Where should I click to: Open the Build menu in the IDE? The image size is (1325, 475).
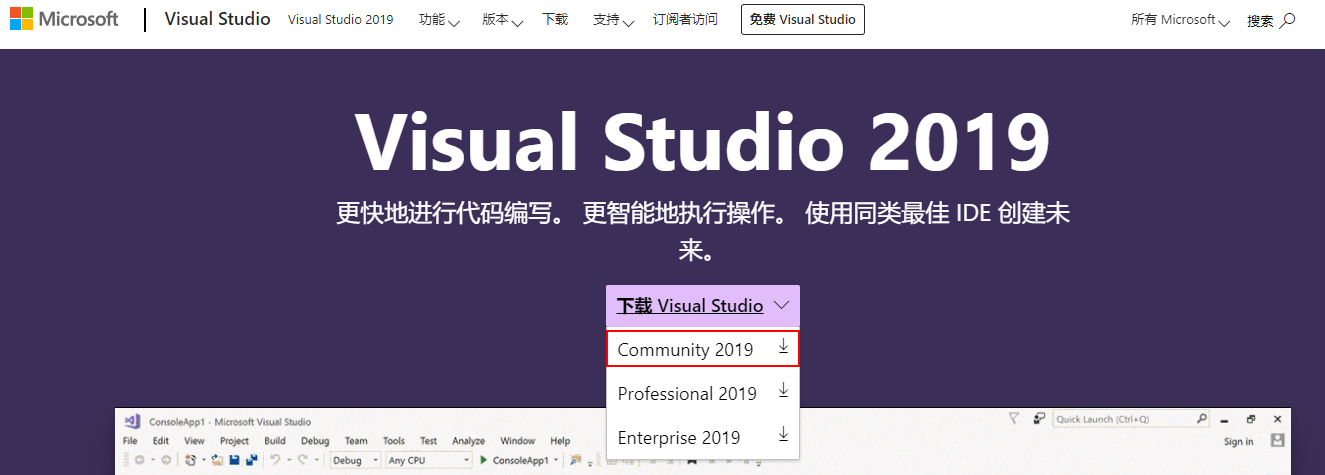(x=275, y=441)
